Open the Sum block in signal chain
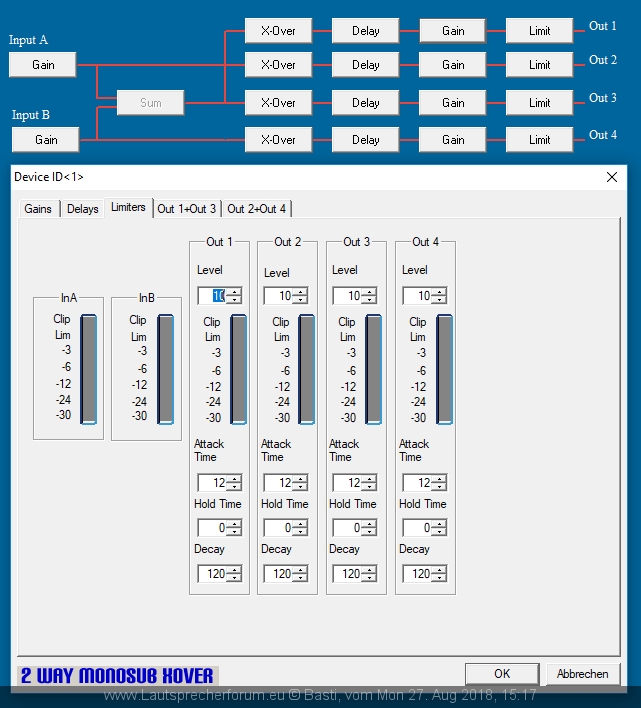Image resolution: width=641 pixels, height=708 pixels. tap(150, 103)
